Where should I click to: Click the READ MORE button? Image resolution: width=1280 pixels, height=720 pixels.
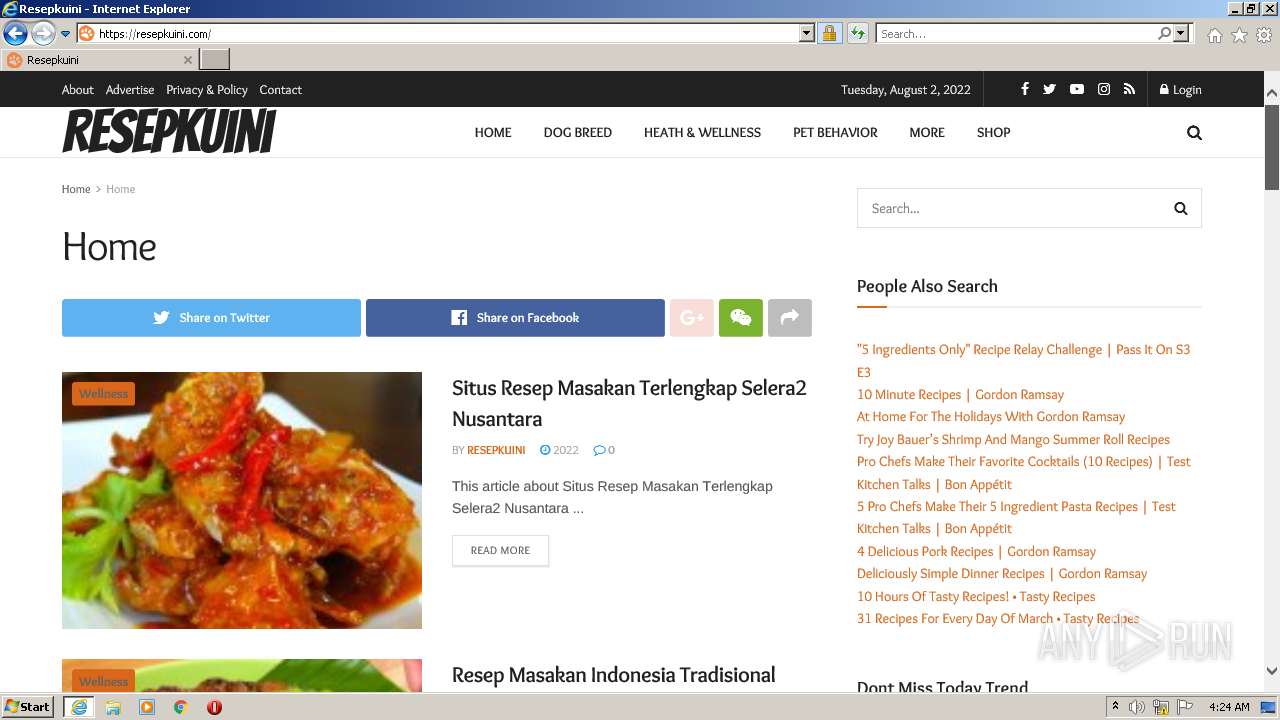click(x=500, y=550)
